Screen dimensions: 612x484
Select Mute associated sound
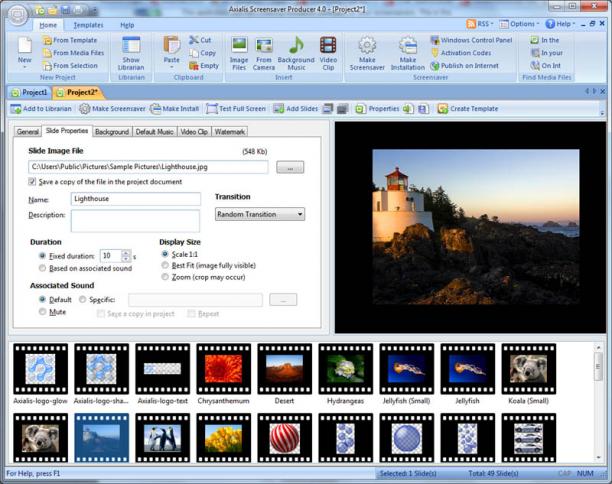click(x=42, y=311)
